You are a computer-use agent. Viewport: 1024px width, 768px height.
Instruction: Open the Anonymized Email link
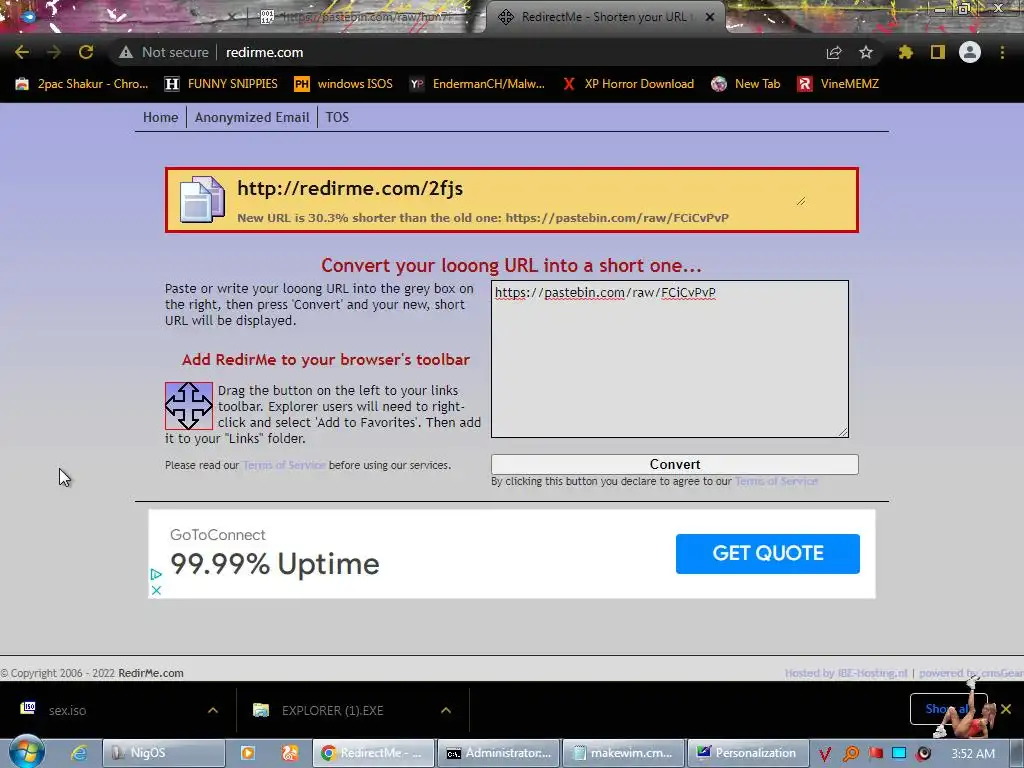pos(252,117)
